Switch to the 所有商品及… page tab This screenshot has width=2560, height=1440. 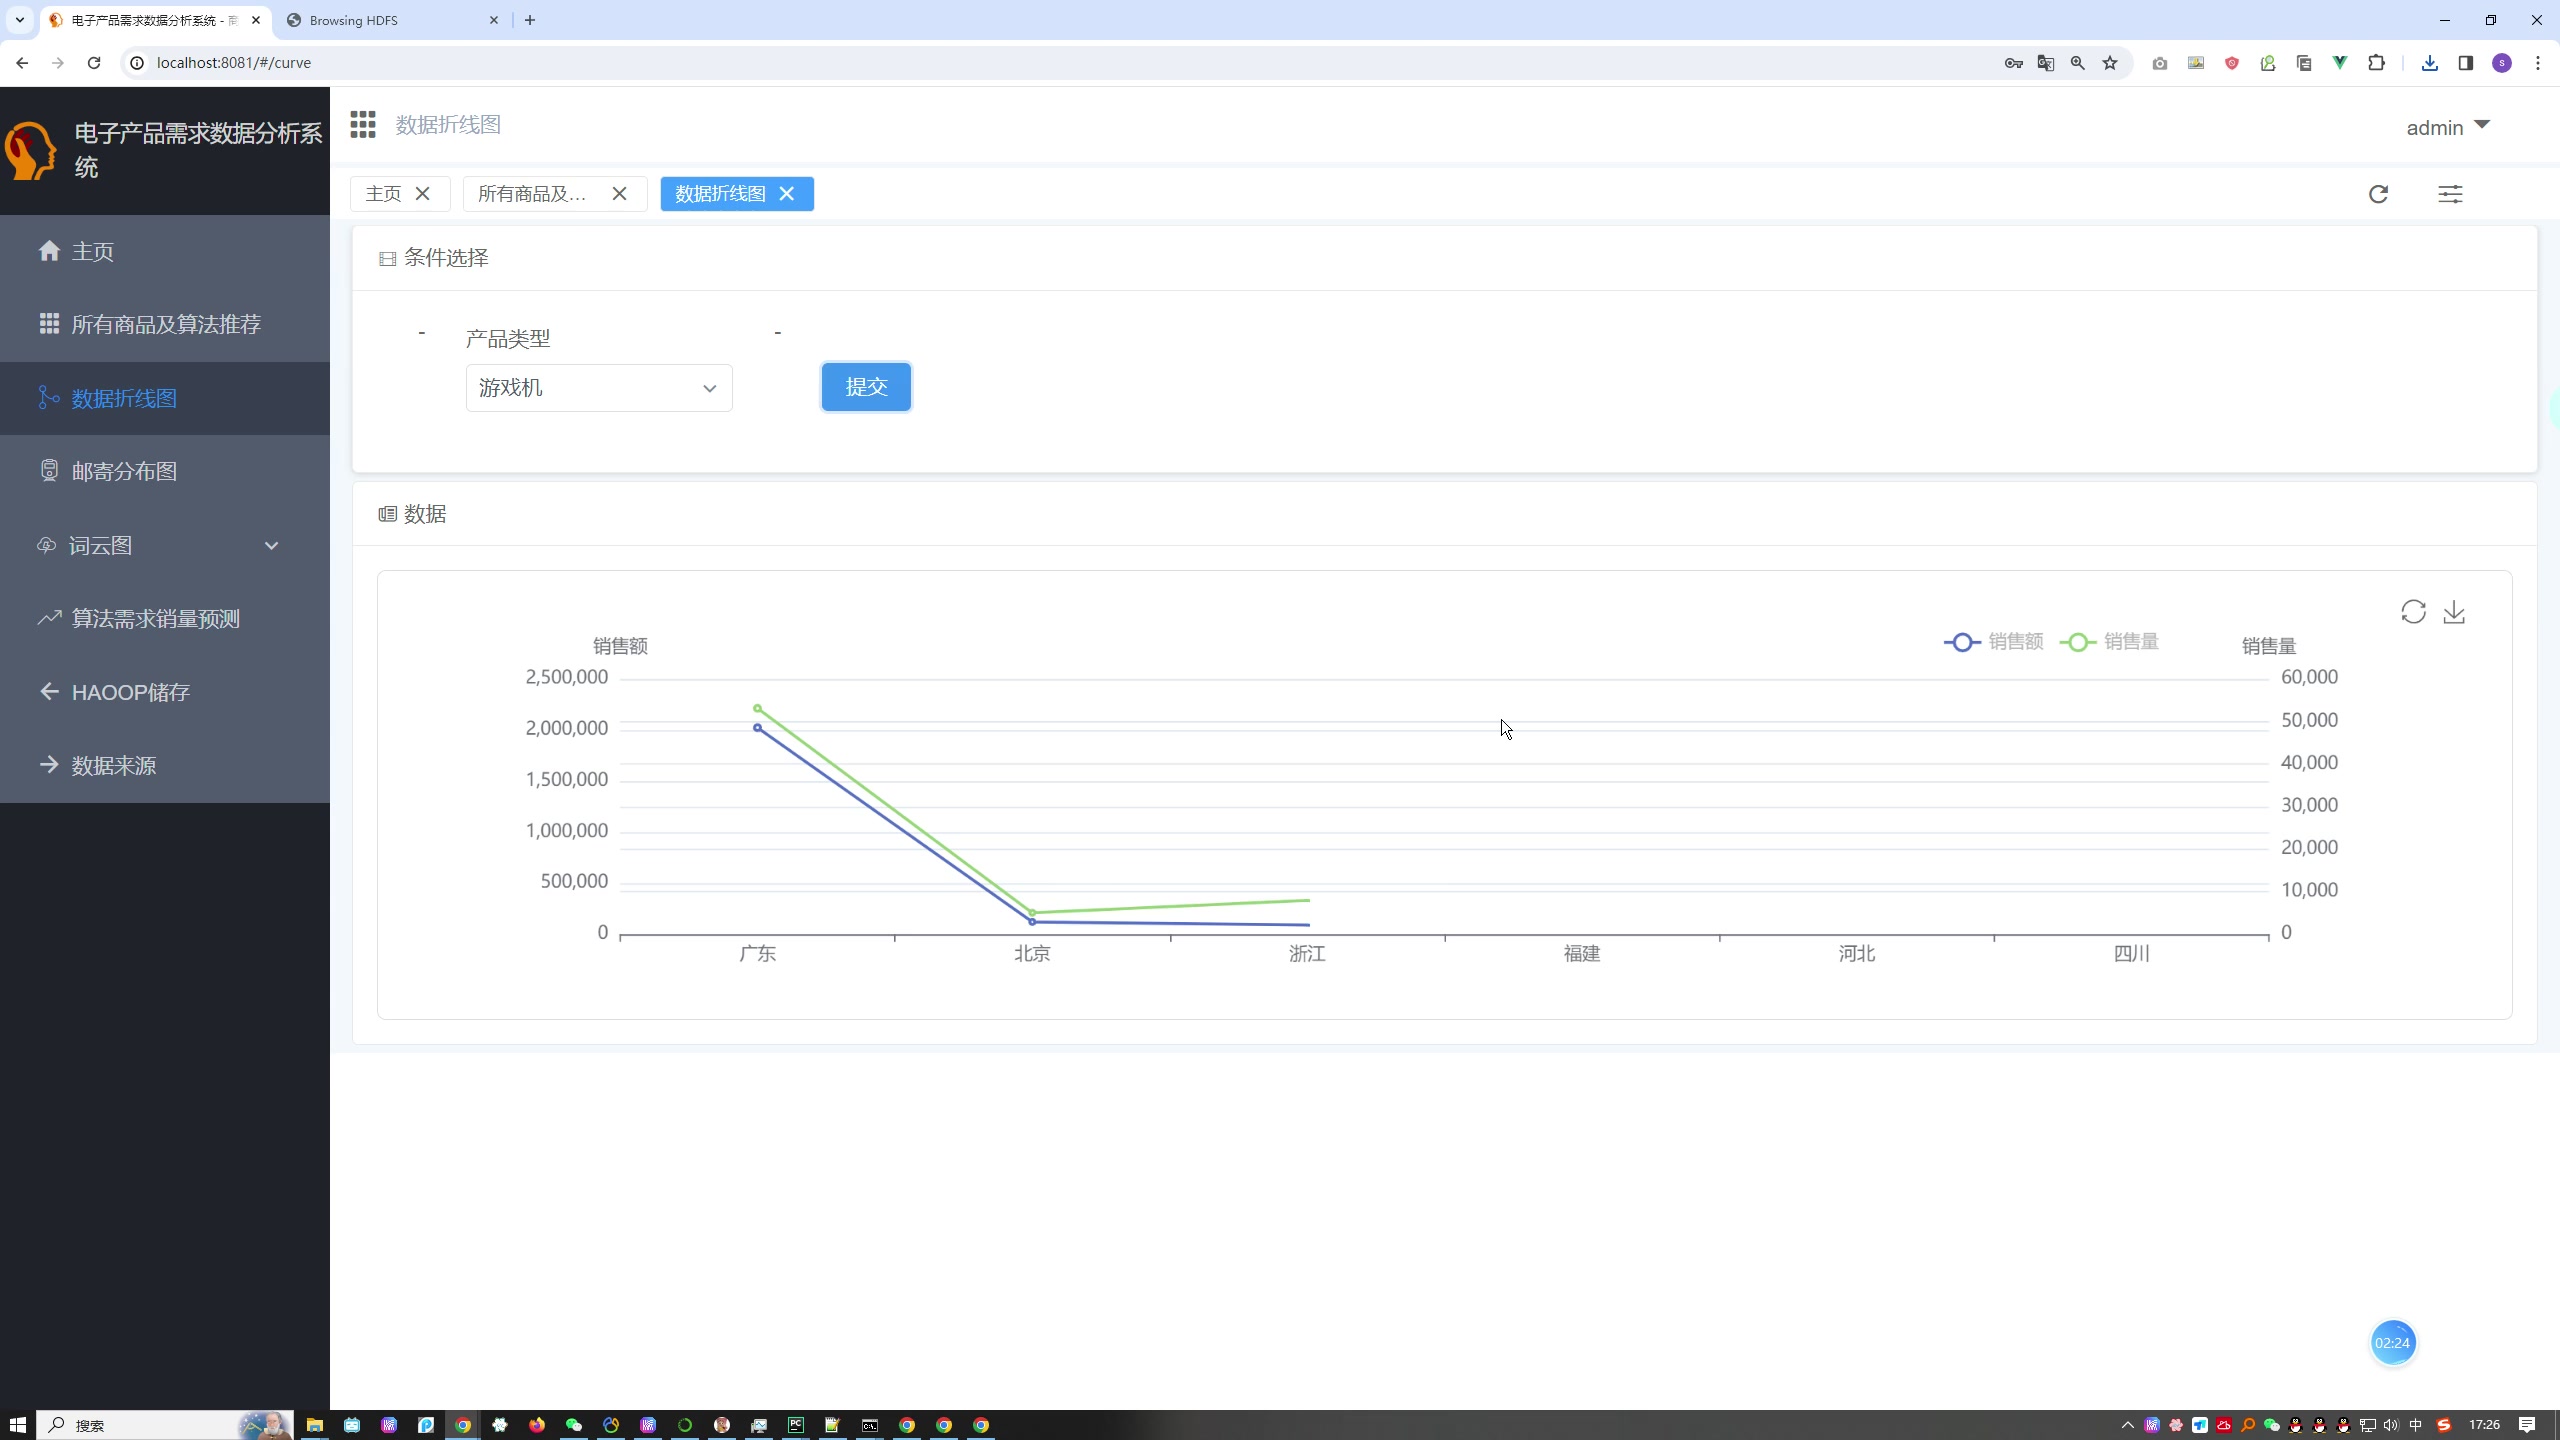click(x=532, y=194)
